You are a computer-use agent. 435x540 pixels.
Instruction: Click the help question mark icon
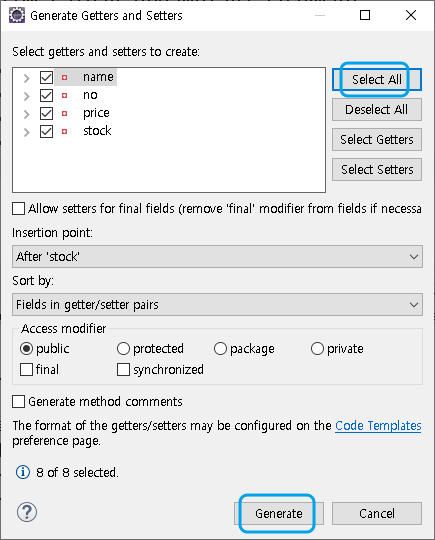tap(27, 512)
